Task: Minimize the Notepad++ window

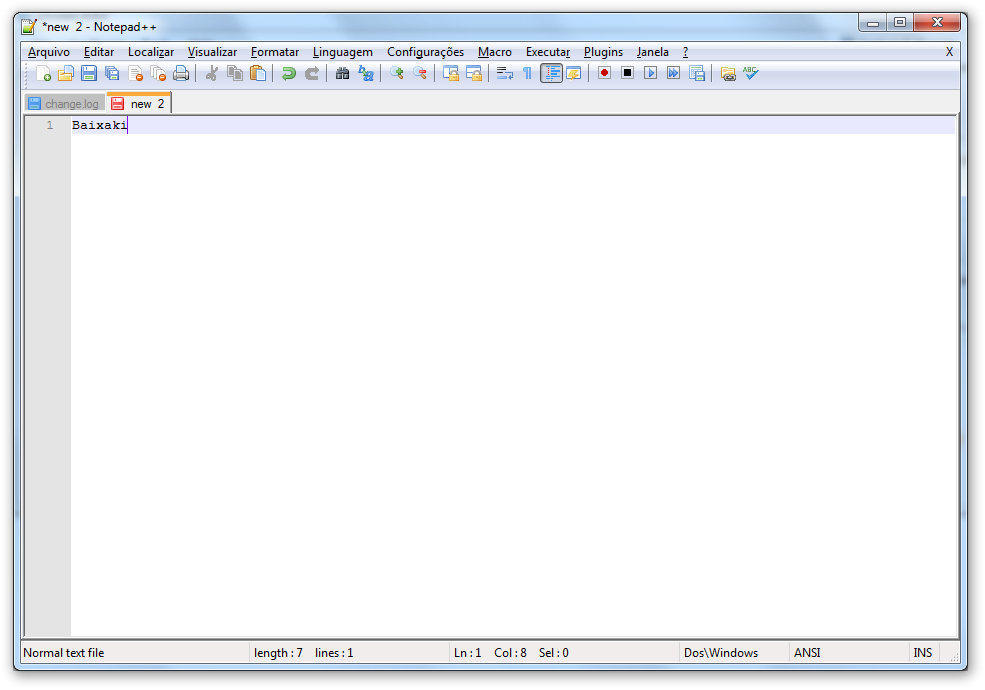Action: pos(873,23)
